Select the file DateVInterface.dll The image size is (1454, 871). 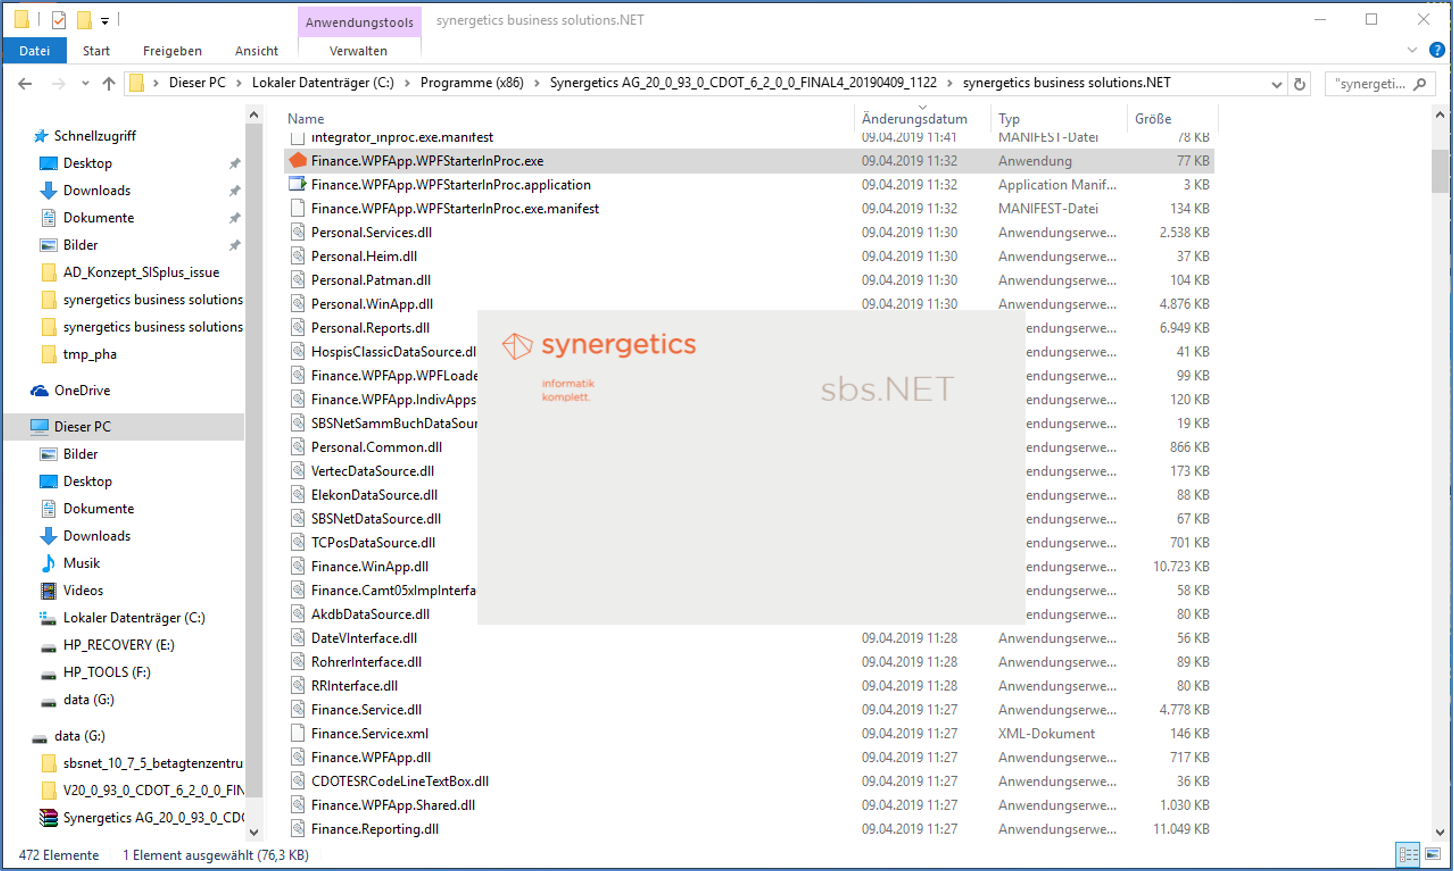(x=364, y=638)
